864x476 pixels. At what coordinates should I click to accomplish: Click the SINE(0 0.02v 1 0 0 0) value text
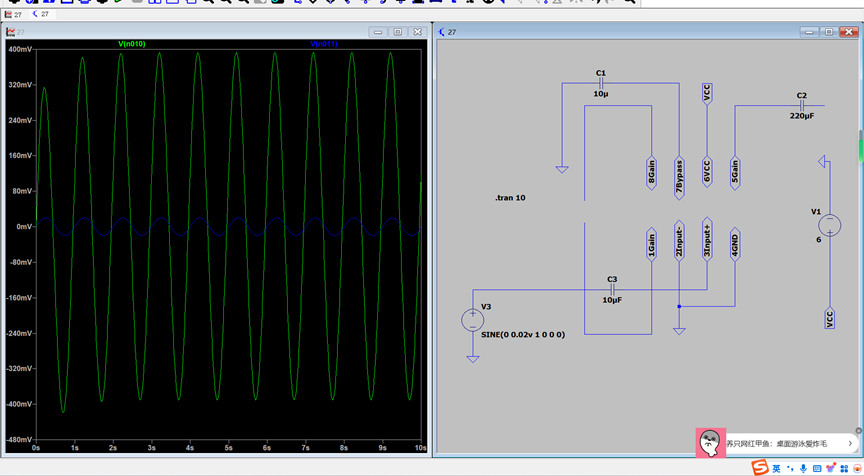tap(522, 334)
